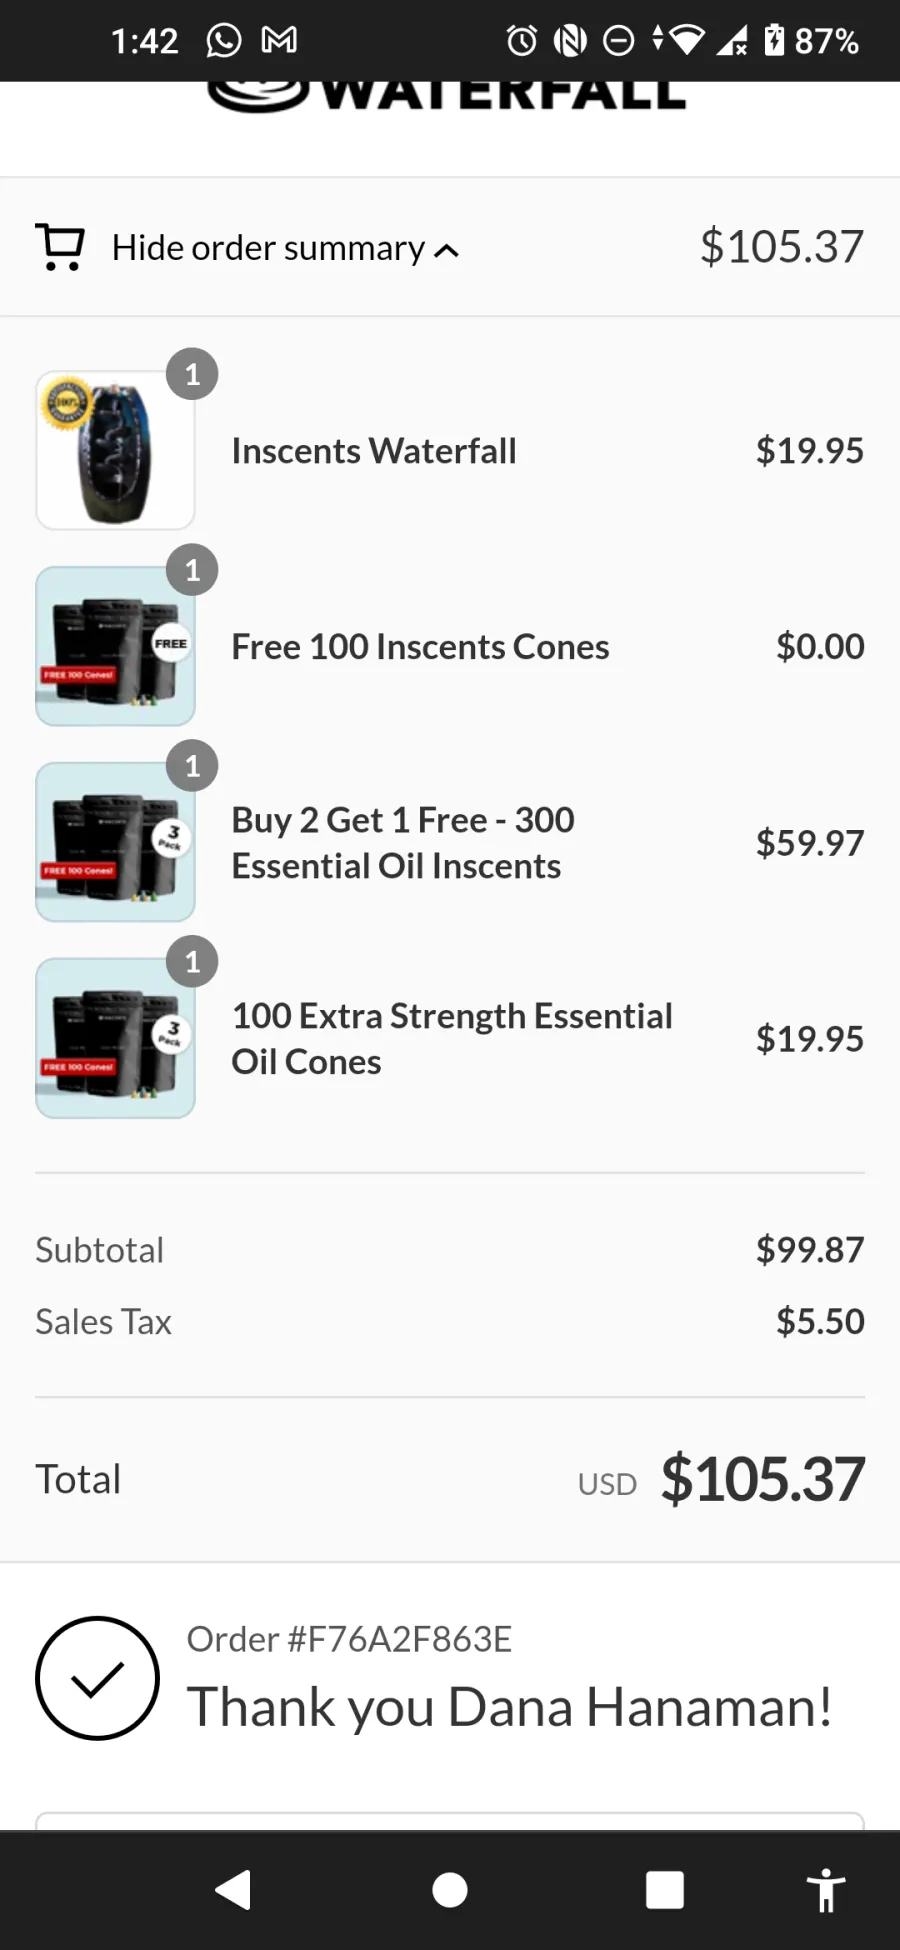Tap the Waterfall store logo header
The height and width of the screenshot is (1950, 900).
tap(447, 95)
